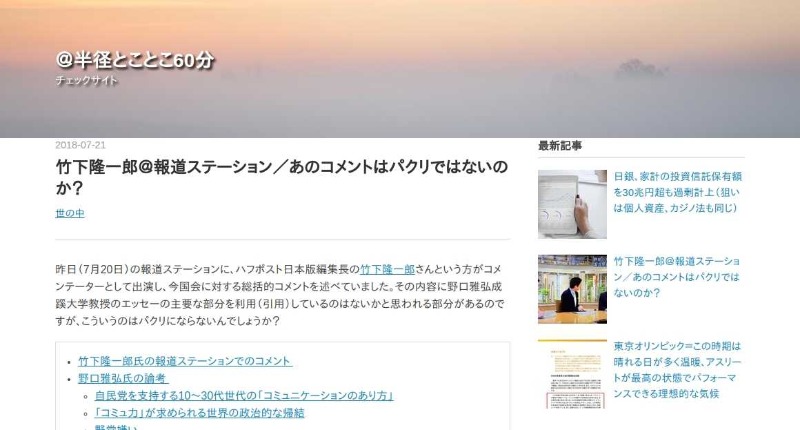Select the 世の中 category link
Viewport: 800px width, 430px height.
pos(70,213)
